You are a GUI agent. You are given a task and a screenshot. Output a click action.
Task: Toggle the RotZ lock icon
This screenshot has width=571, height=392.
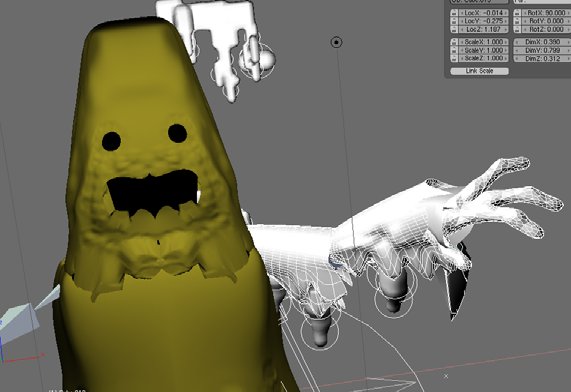(517, 29)
